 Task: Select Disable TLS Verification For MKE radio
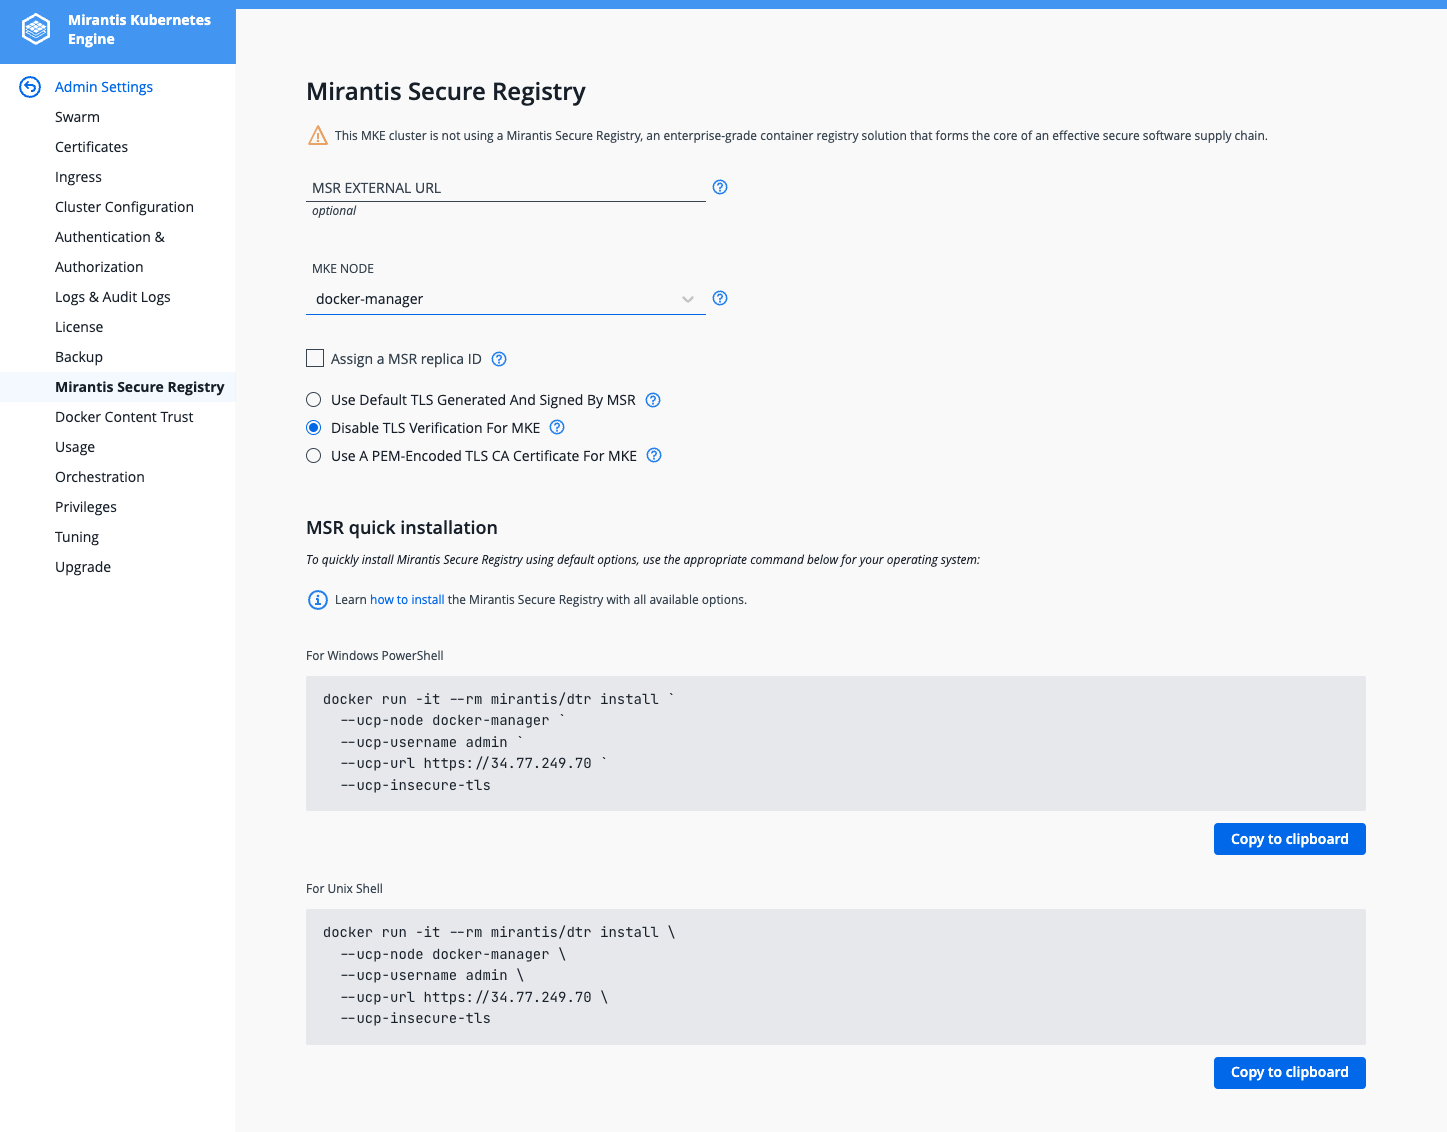[x=314, y=428]
